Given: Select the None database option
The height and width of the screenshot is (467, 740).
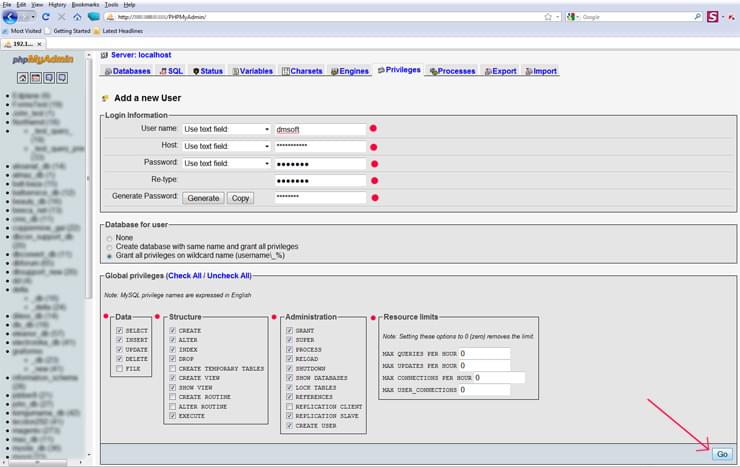Looking at the screenshot, I should [x=109, y=239].
